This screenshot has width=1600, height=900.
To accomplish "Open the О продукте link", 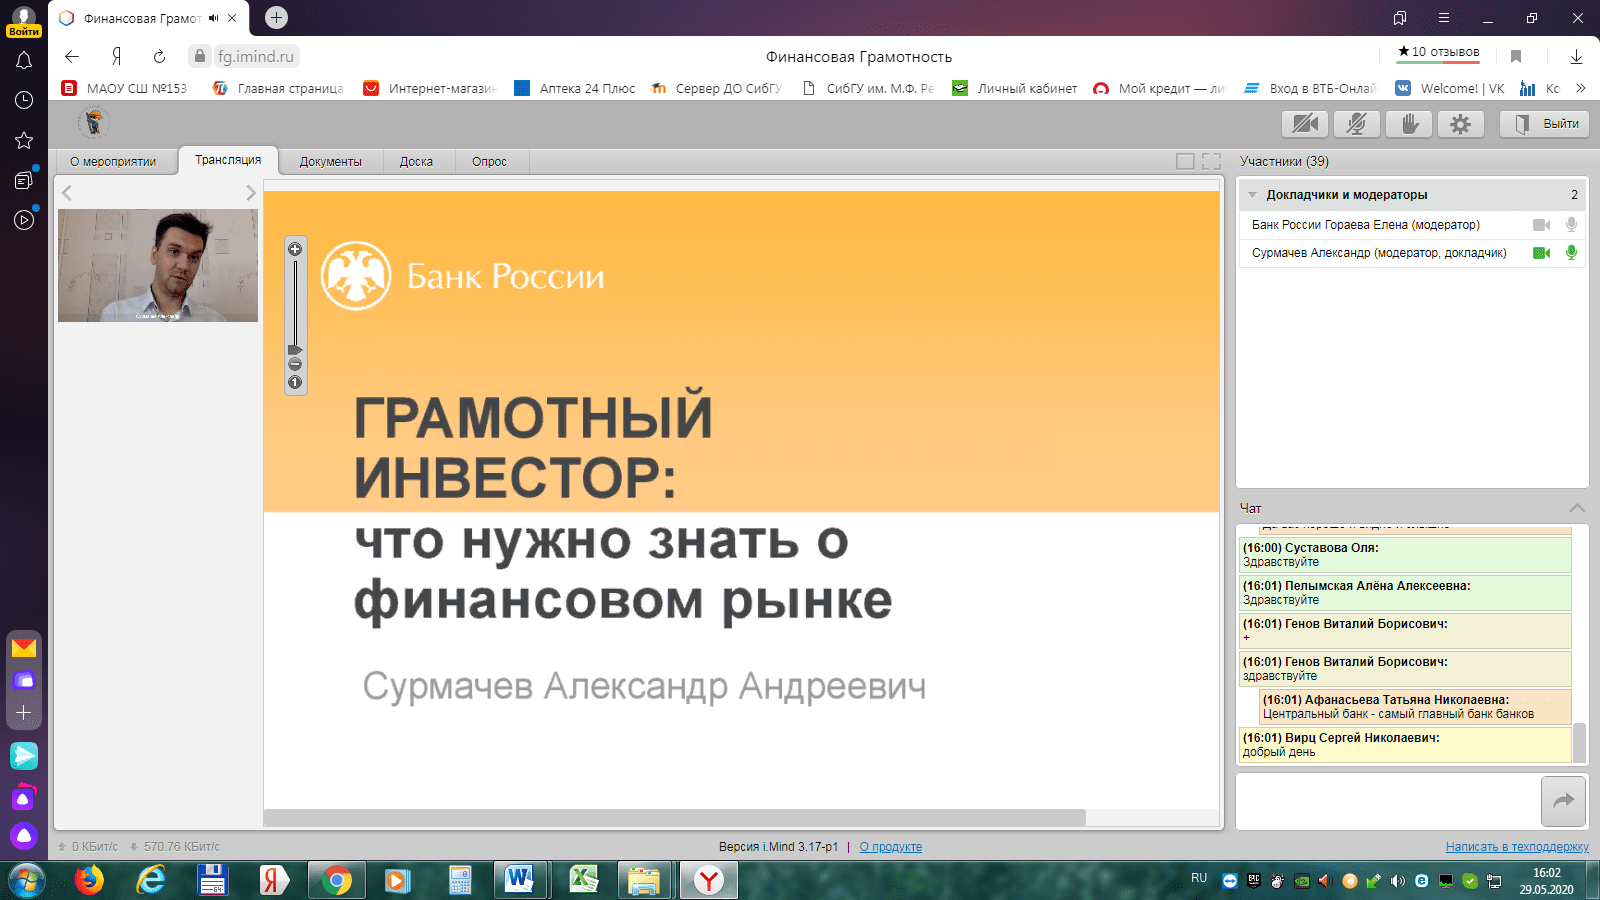I will coord(891,847).
